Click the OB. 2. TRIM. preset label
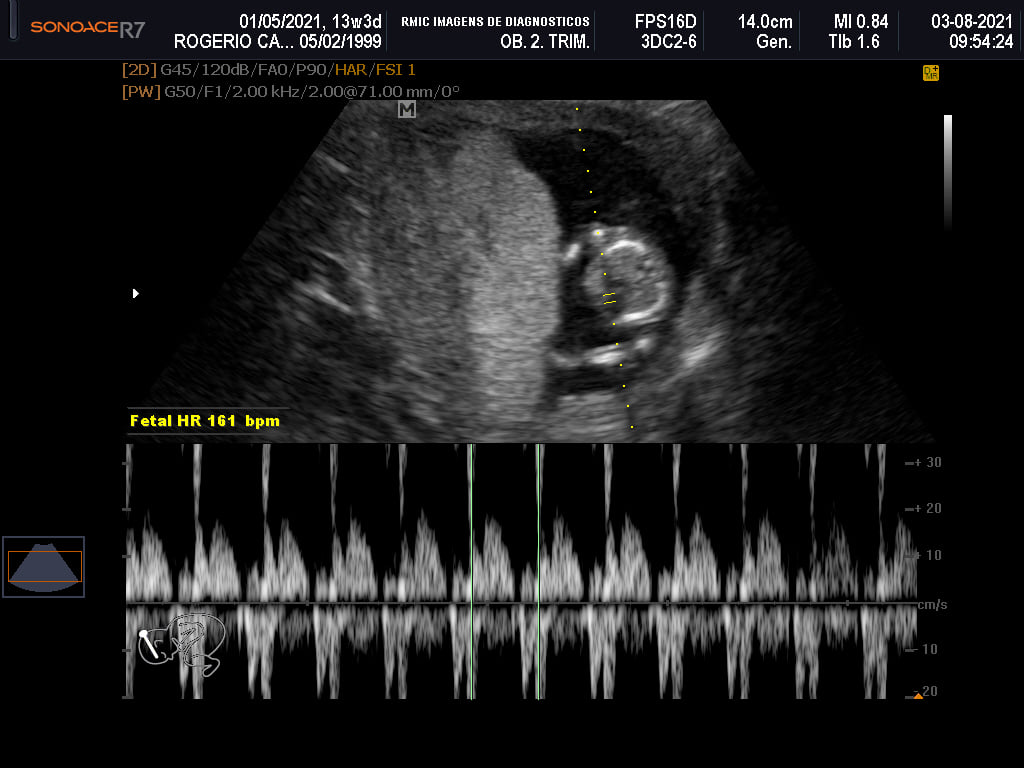 coord(545,42)
